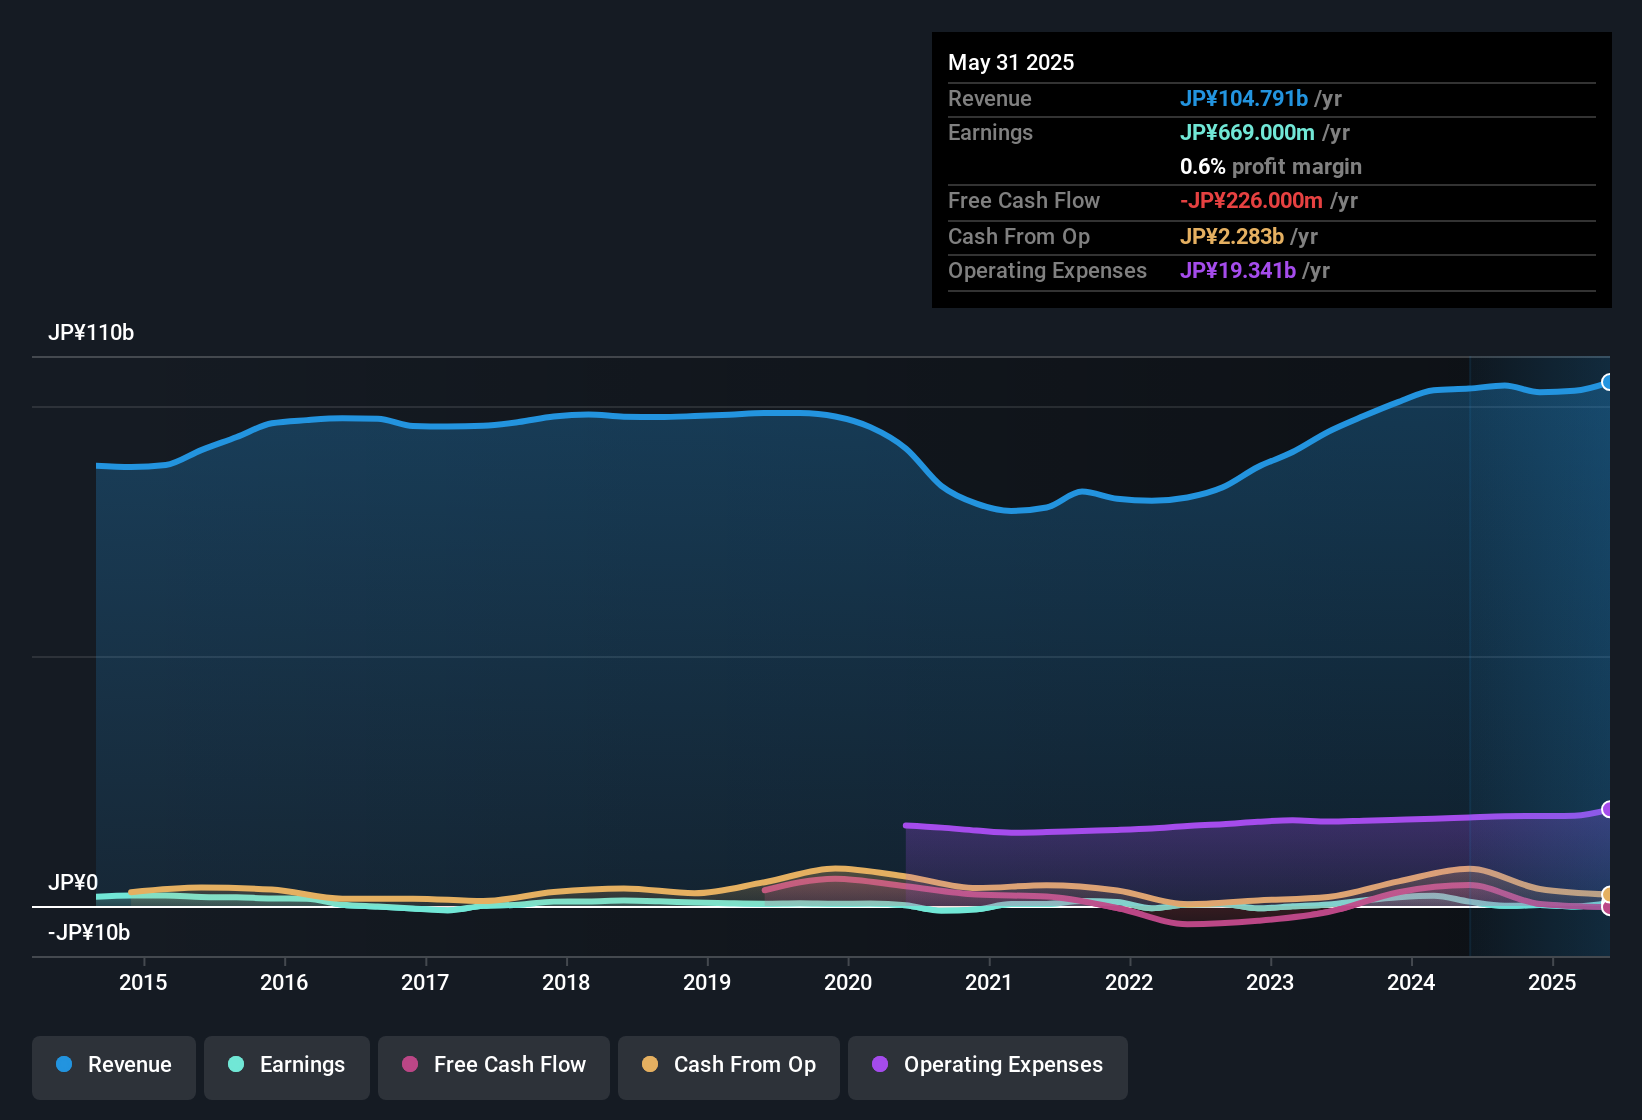
Task: Click the blue Revenue endpoint marker
Action: click(x=1608, y=382)
